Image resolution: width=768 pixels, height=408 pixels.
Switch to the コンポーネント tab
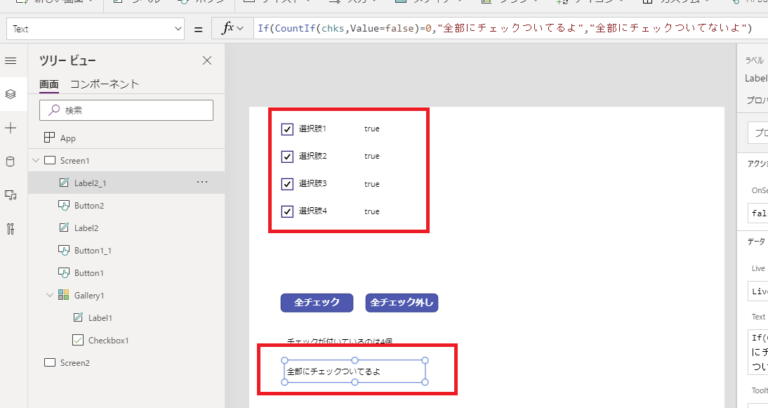pos(105,84)
